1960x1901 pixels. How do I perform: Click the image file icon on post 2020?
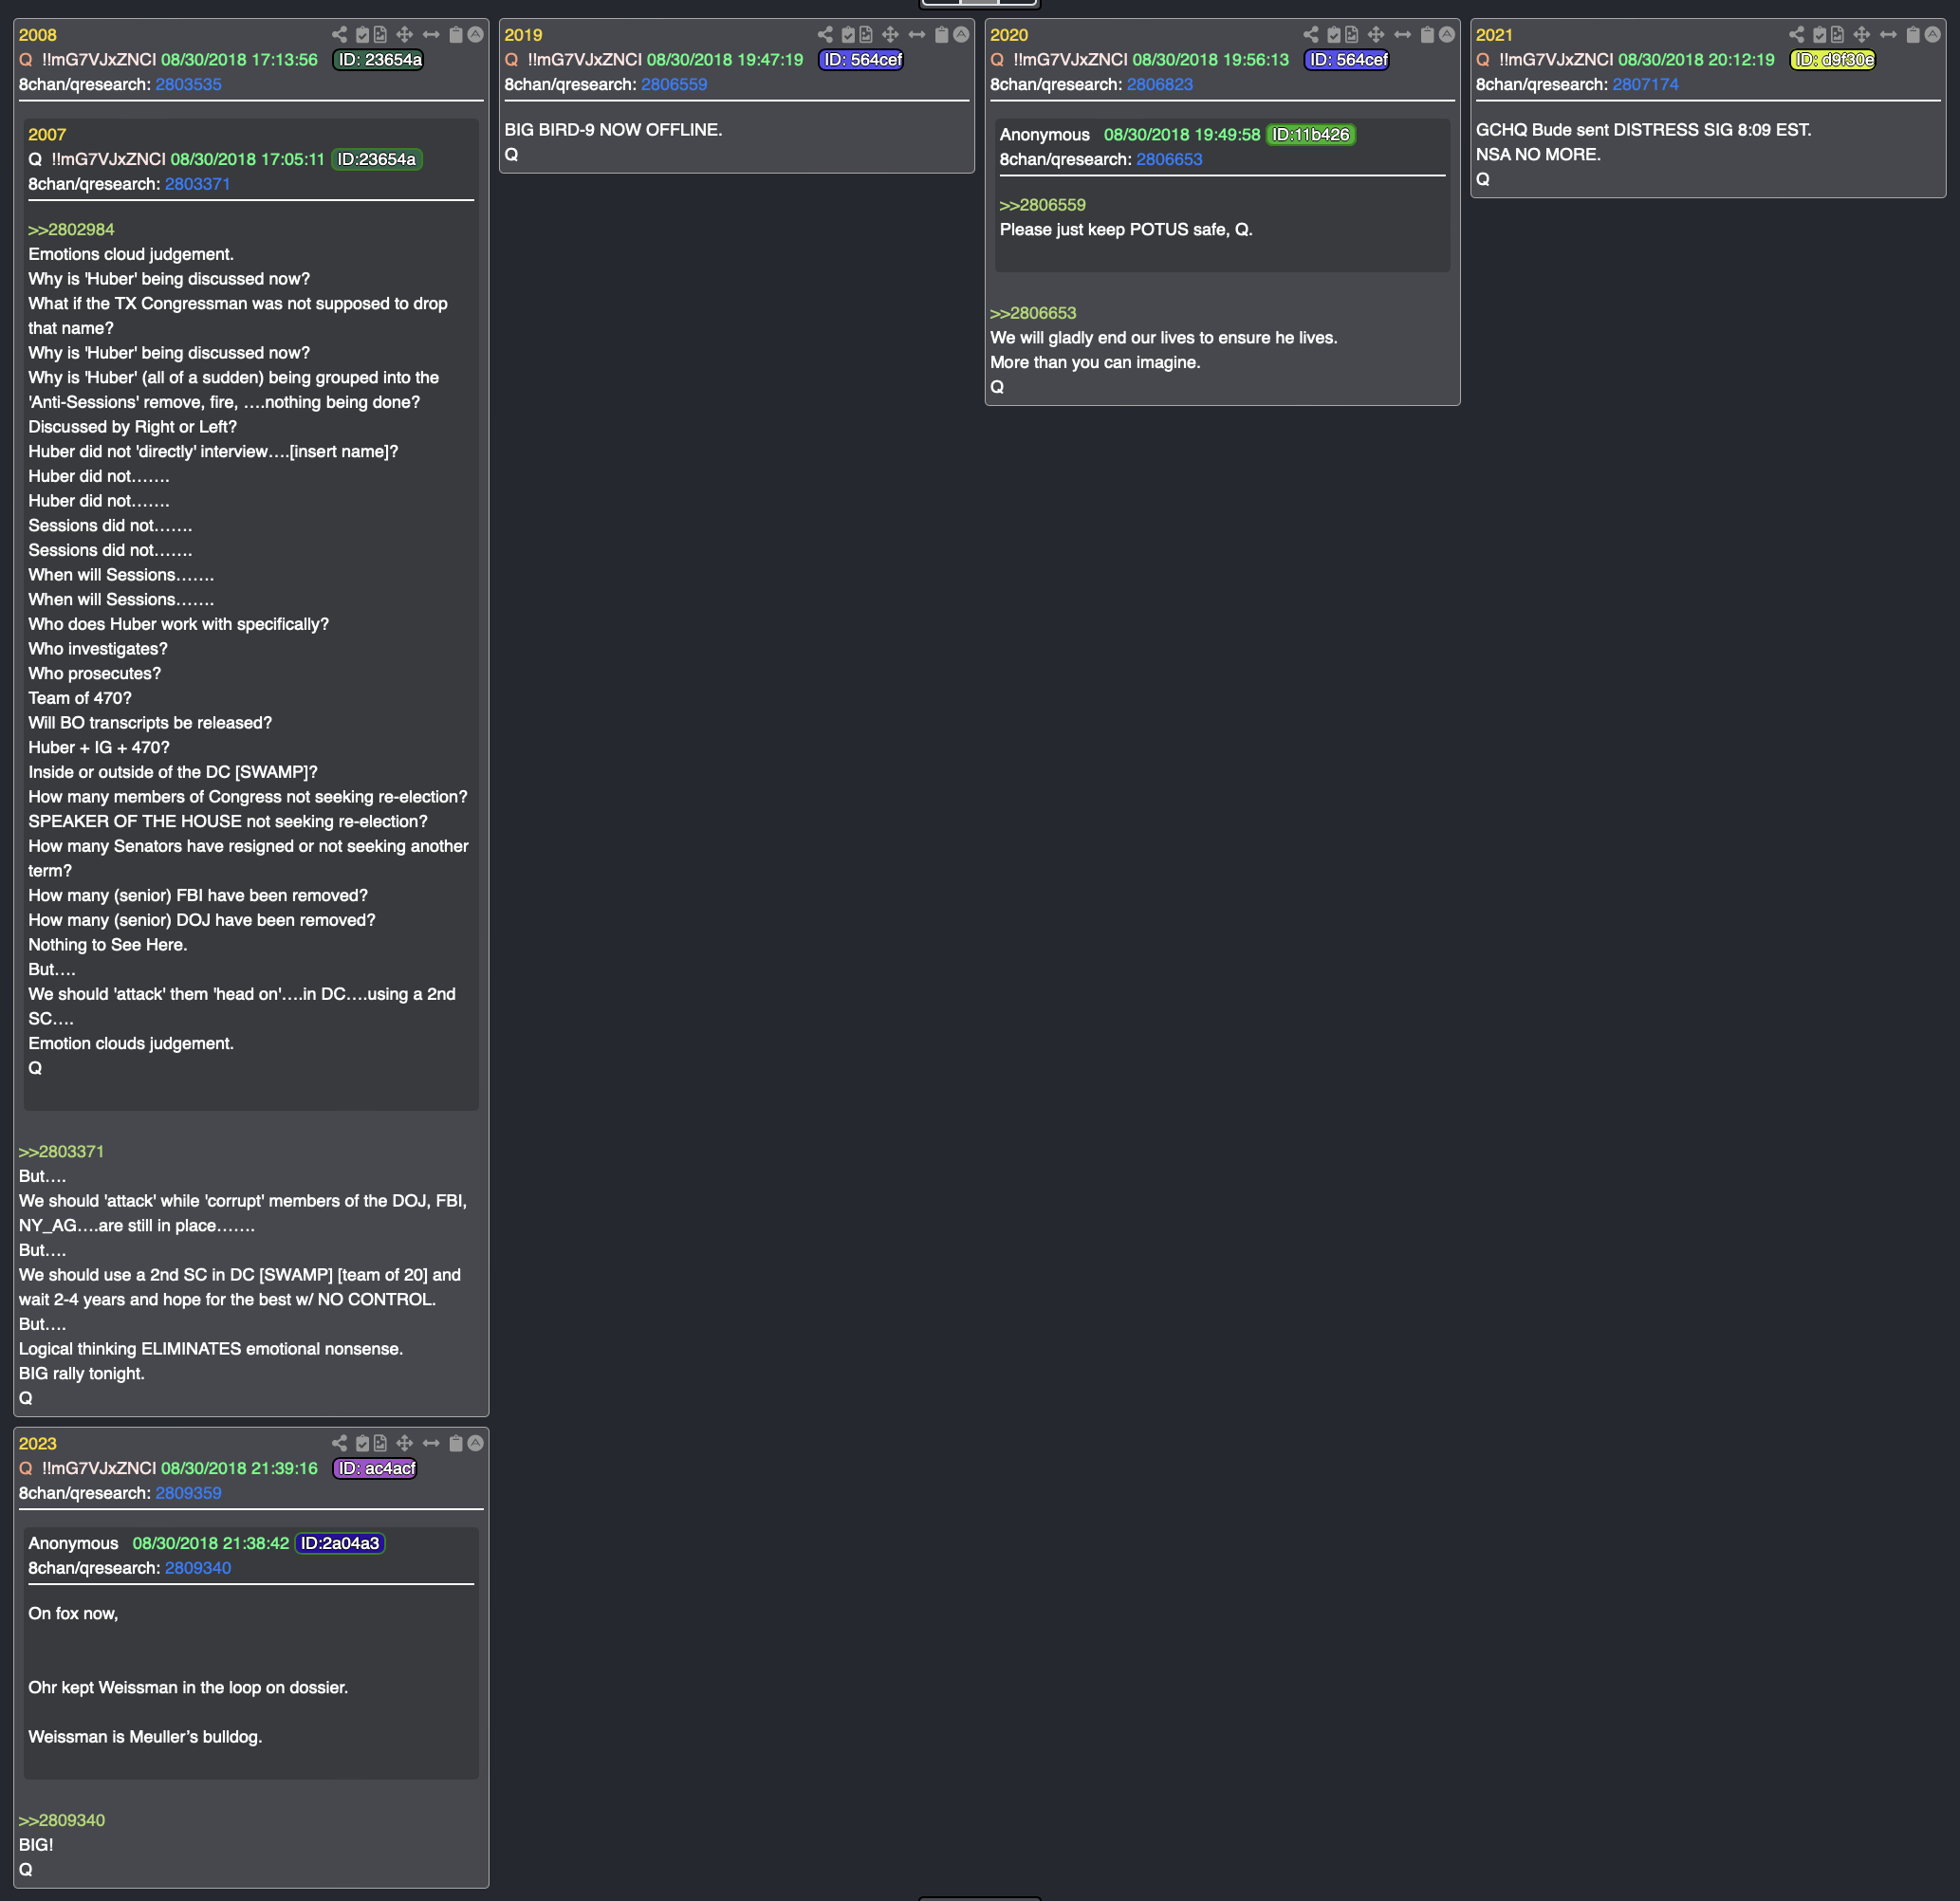coord(1352,35)
